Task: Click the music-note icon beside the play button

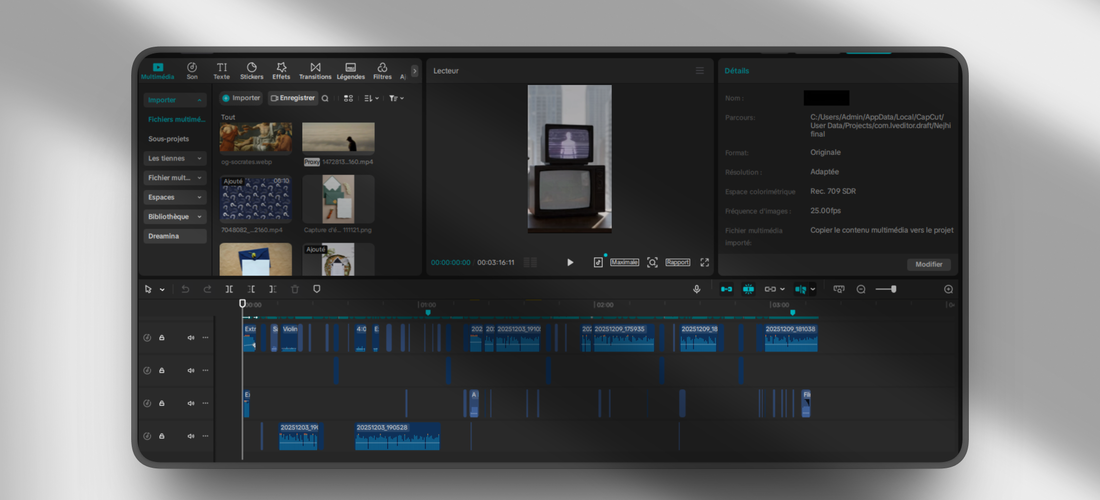Action: pyautogui.click(x=598, y=262)
